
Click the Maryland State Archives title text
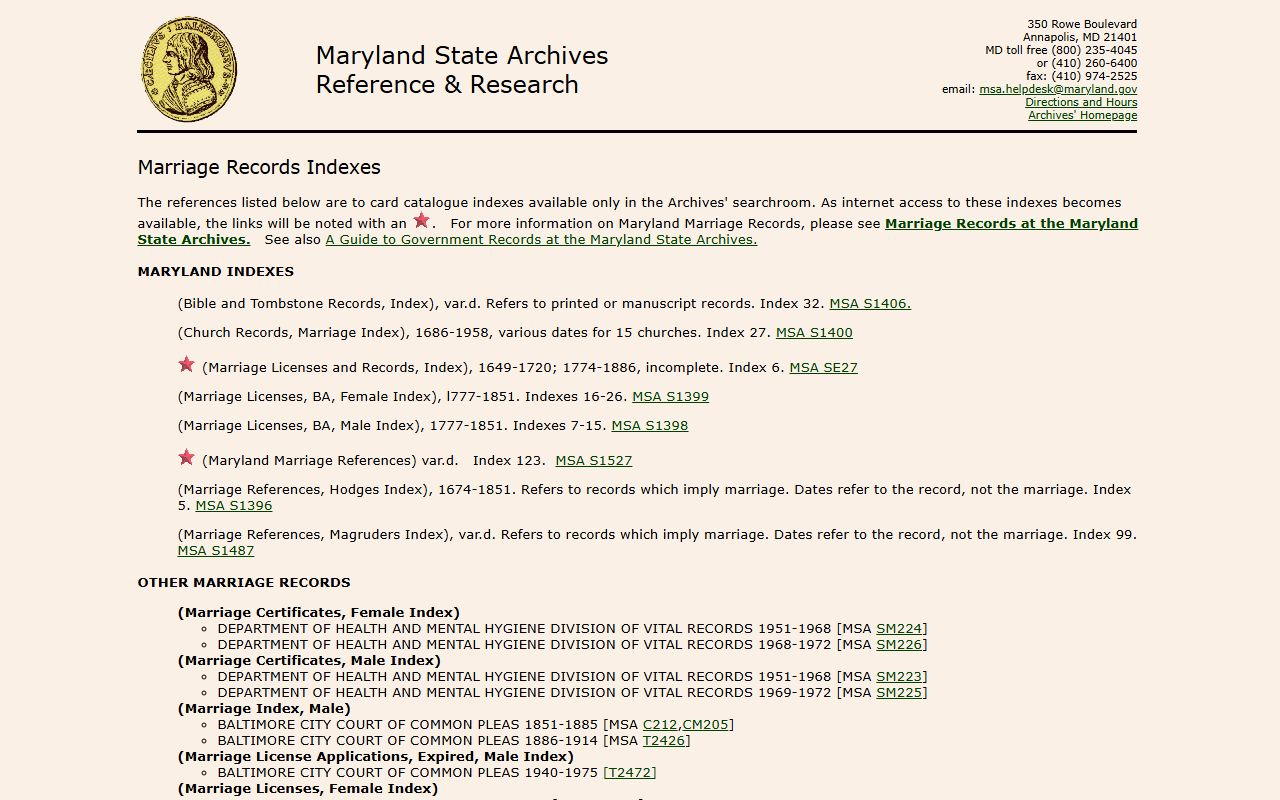point(462,55)
